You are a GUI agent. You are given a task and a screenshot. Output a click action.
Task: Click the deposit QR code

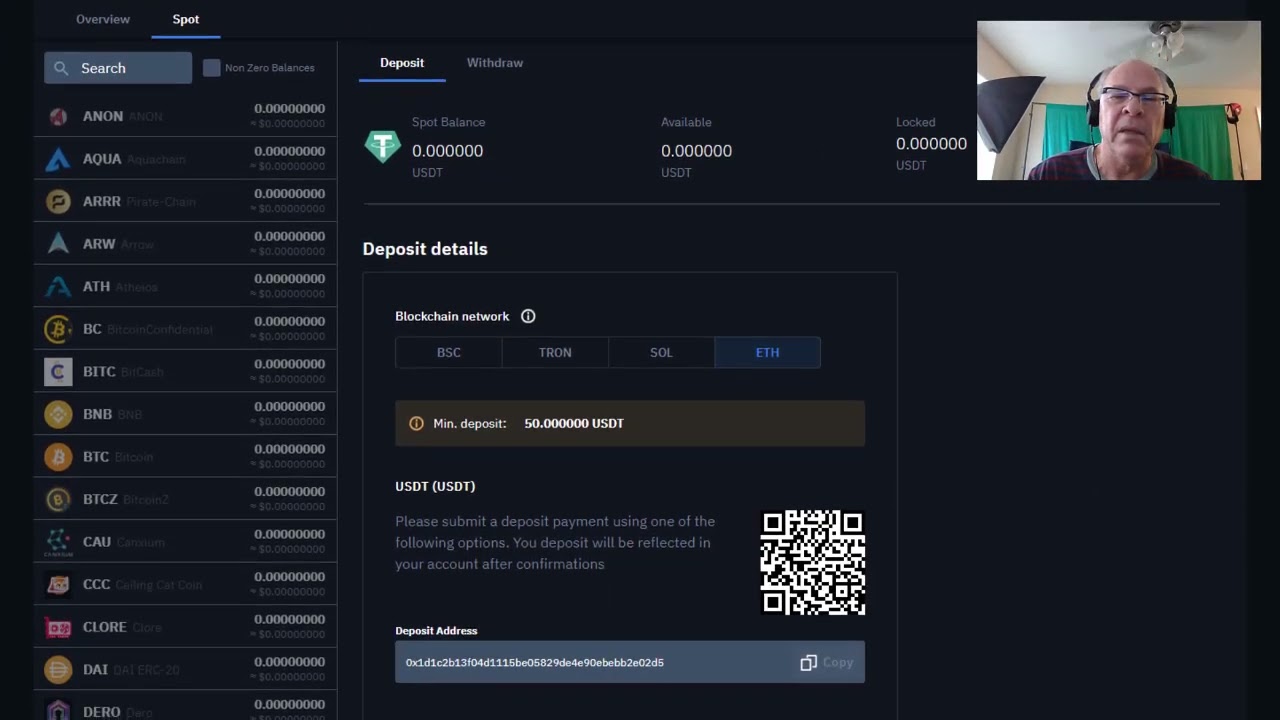tap(813, 562)
